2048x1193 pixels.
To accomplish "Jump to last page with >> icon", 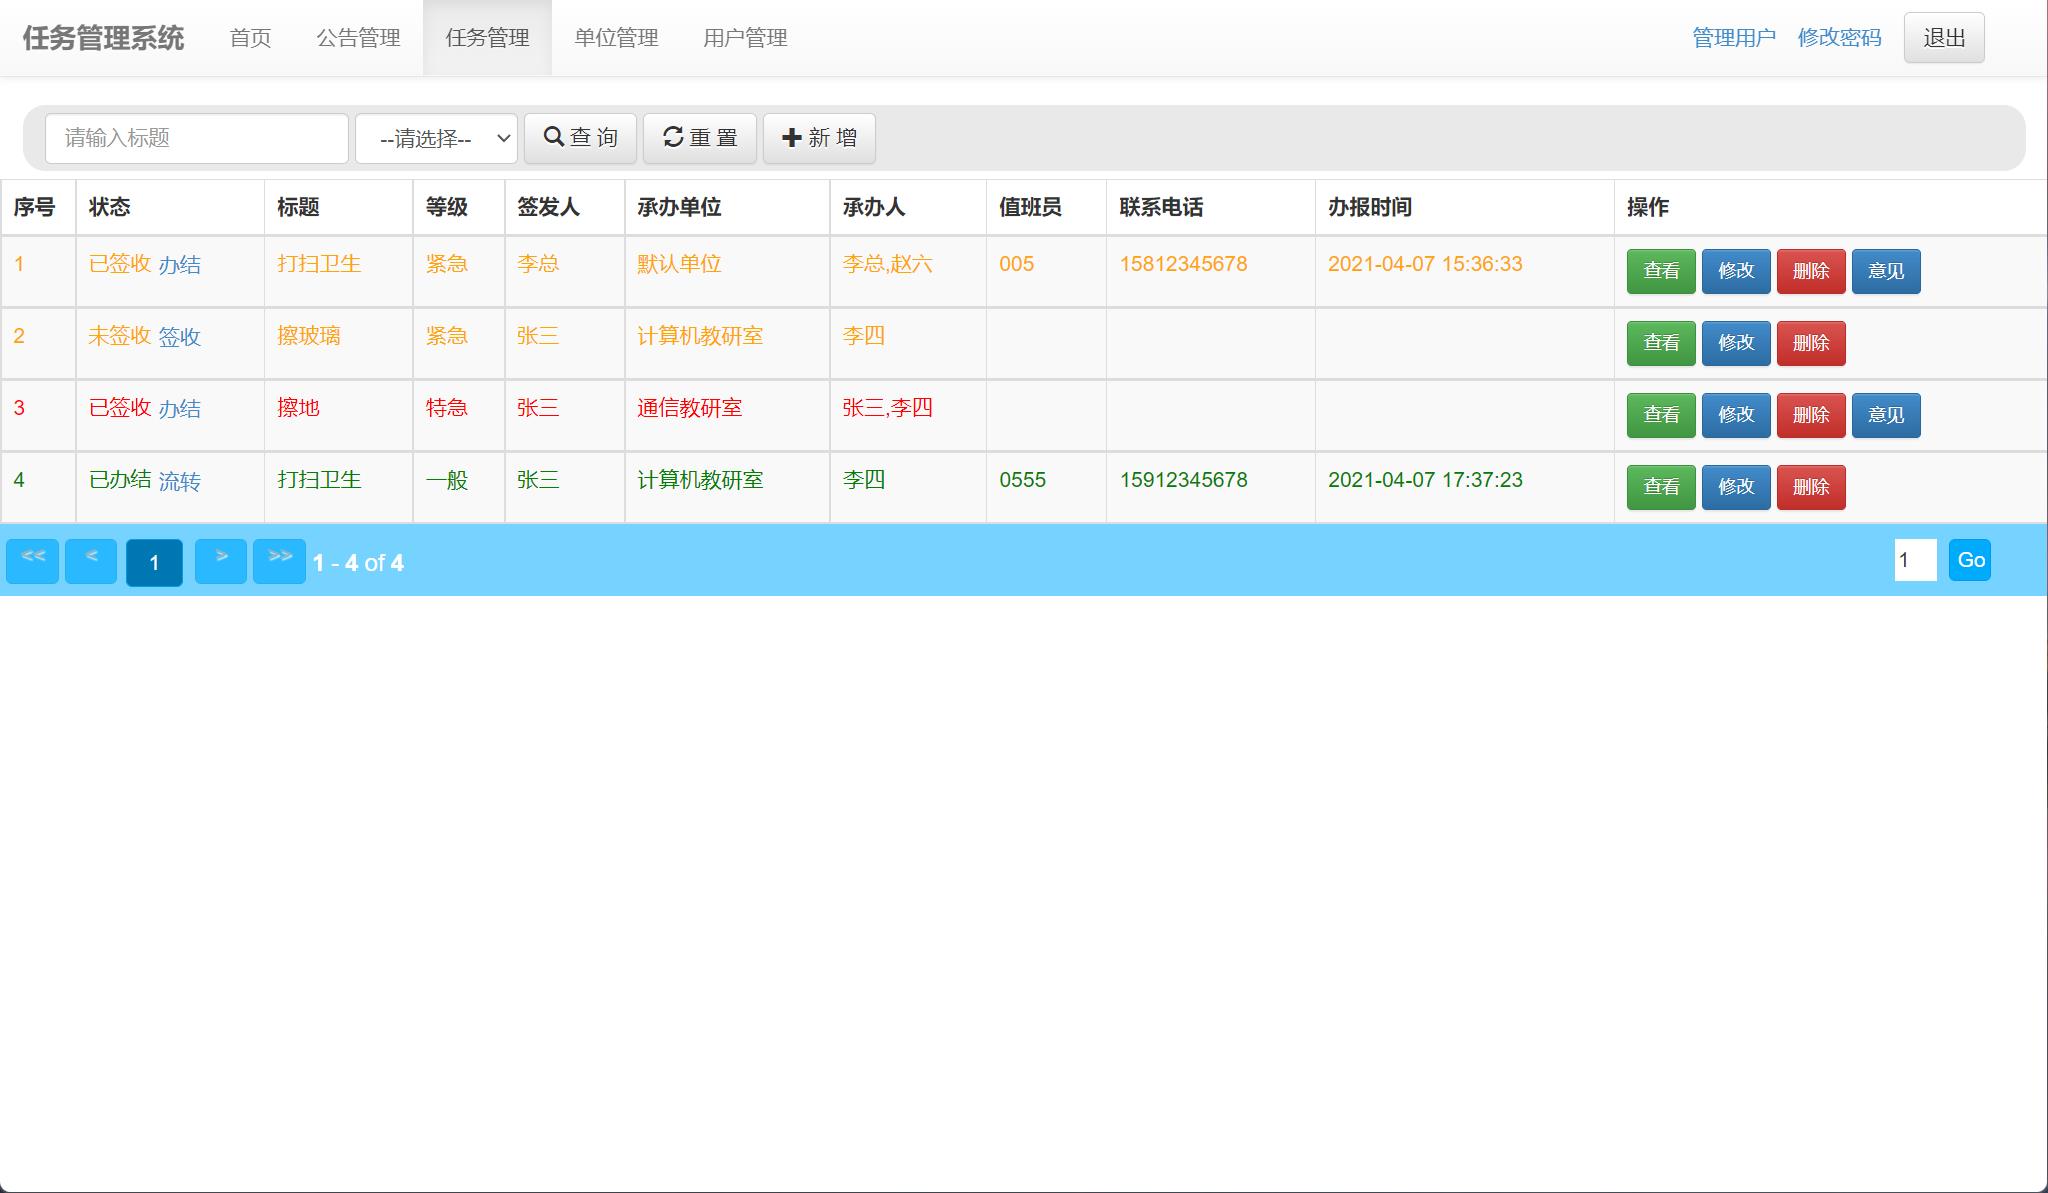I will [280, 561].
